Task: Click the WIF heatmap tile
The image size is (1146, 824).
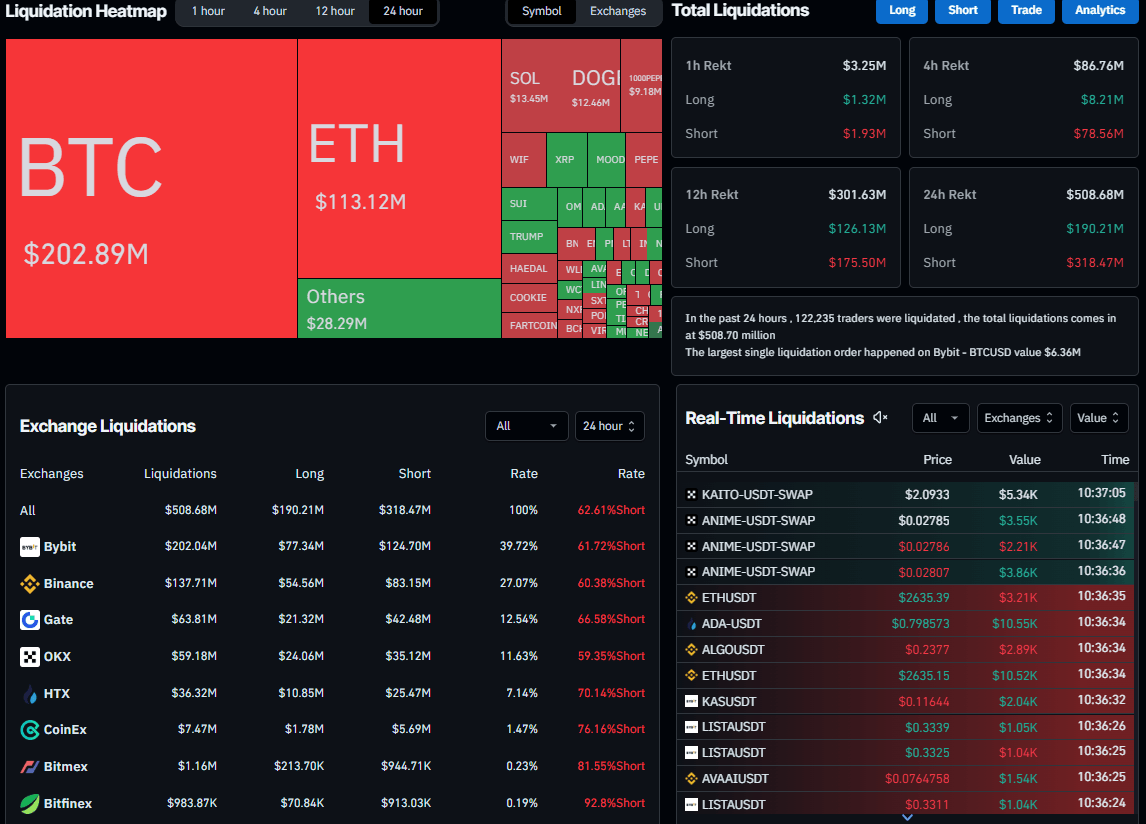Action: pos(524,159)
